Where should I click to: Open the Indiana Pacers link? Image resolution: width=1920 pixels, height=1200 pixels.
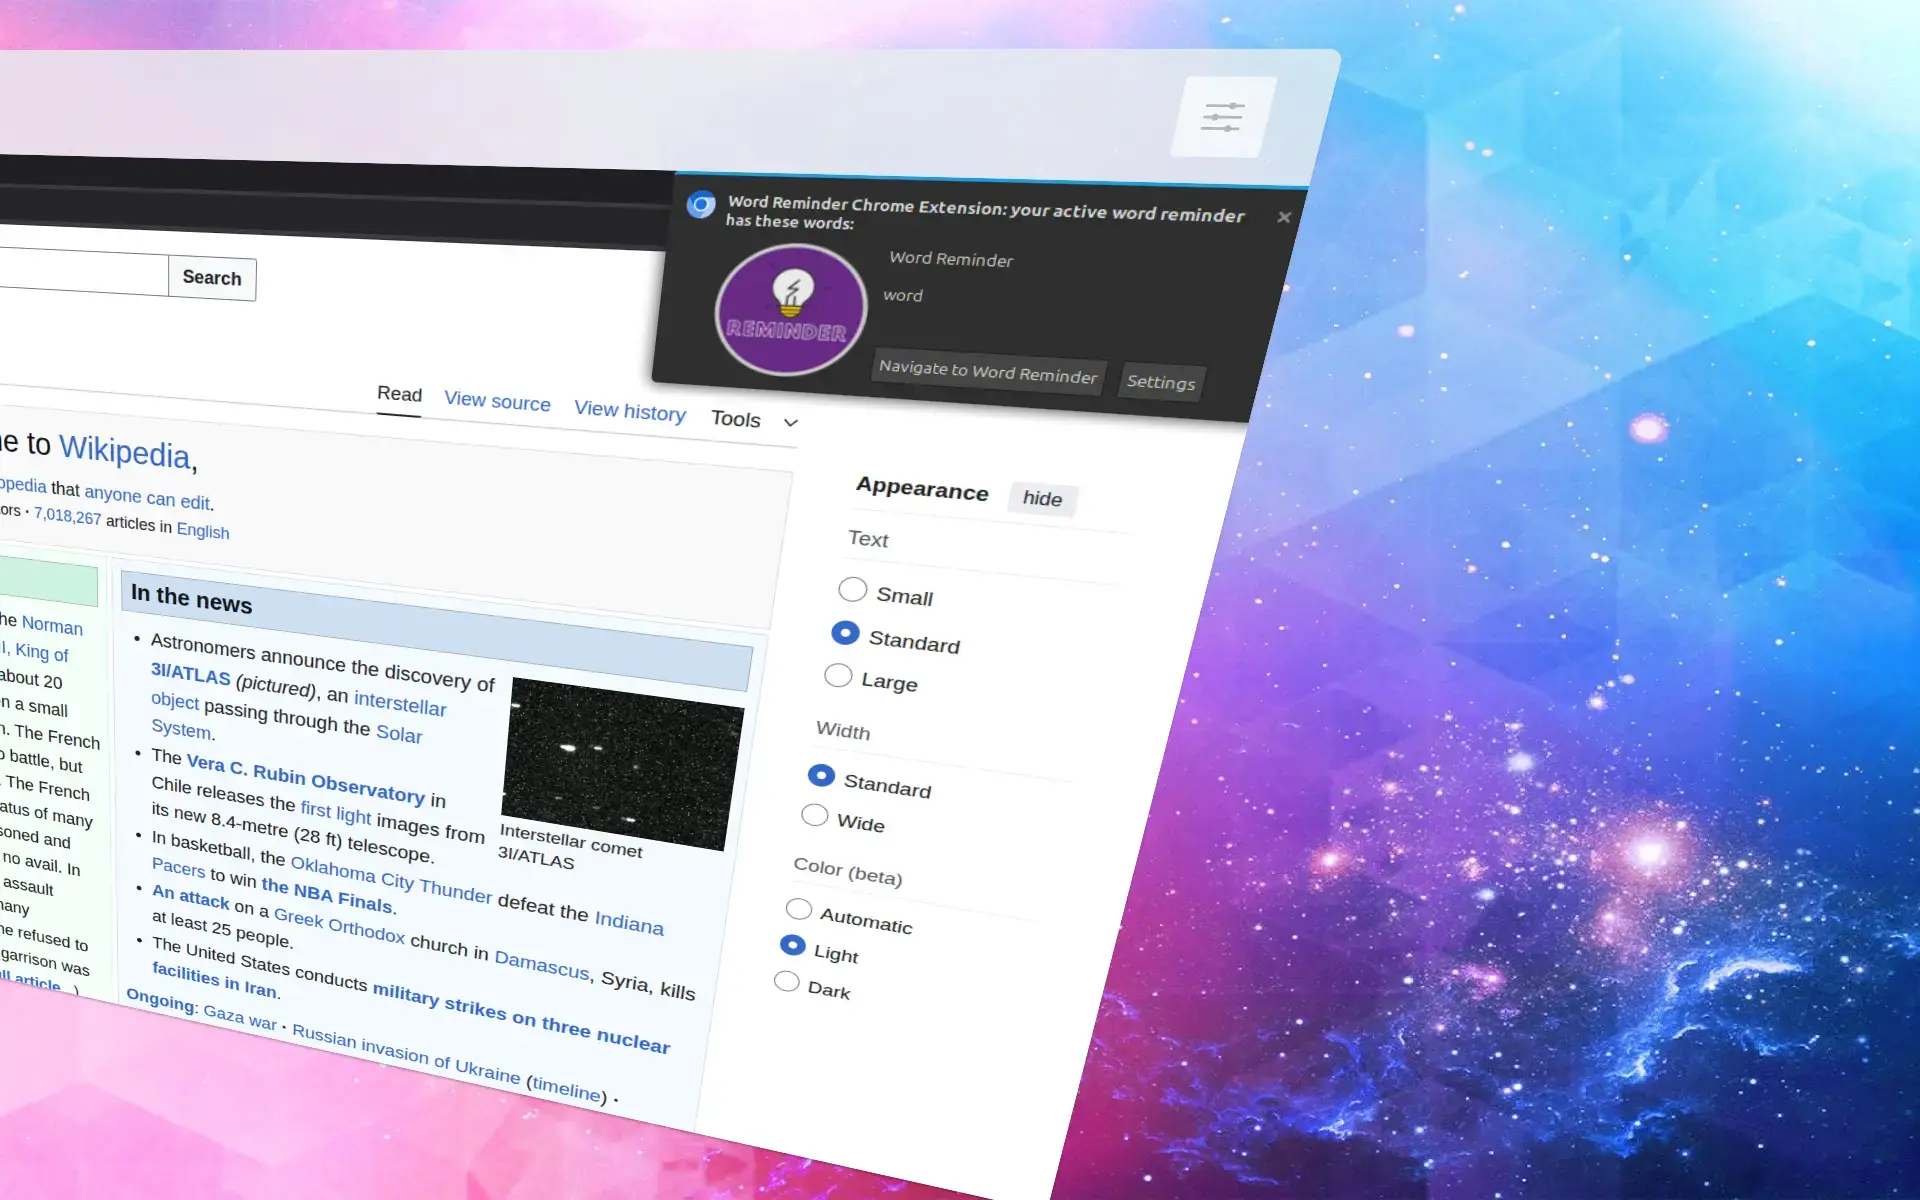(x=628, y=922)
